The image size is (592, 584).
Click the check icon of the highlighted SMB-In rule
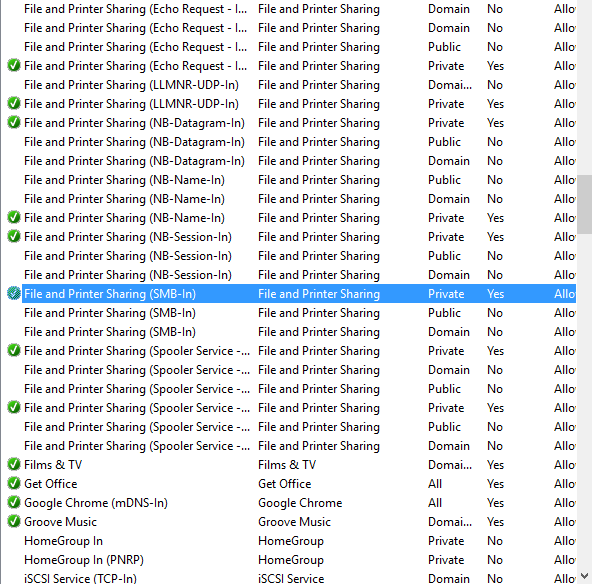tap(14, 293)
